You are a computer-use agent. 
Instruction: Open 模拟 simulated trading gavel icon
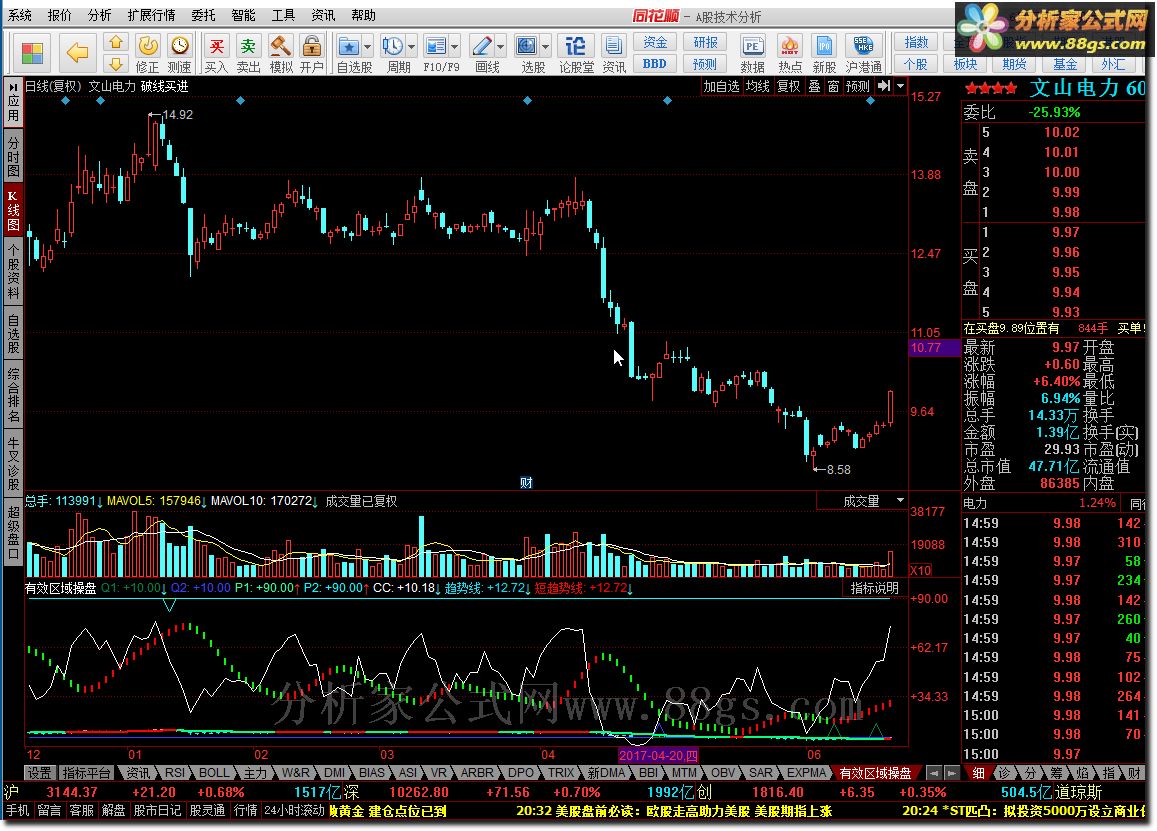point(280,46)
